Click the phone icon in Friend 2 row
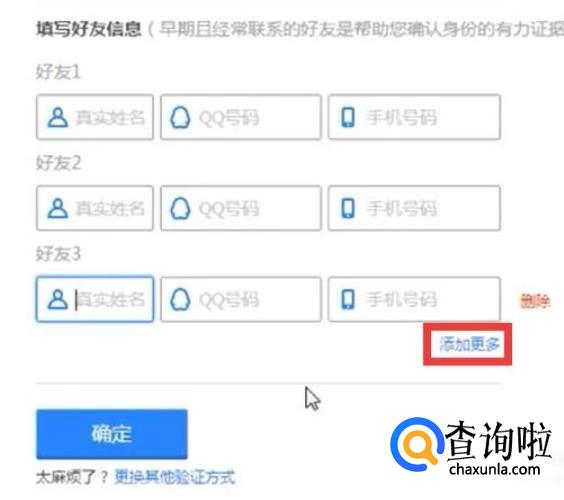The width and height of the screenshot is (564, 500). pos(347,208)
